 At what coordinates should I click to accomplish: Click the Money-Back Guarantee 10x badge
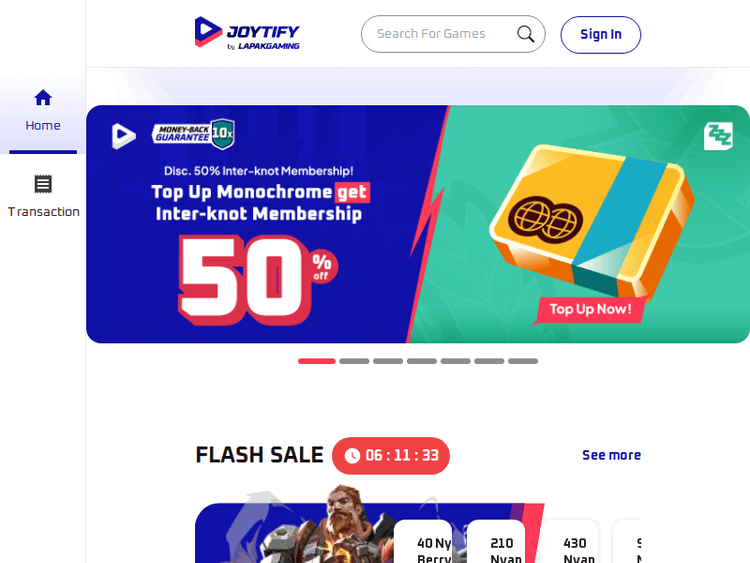point(193,134)
